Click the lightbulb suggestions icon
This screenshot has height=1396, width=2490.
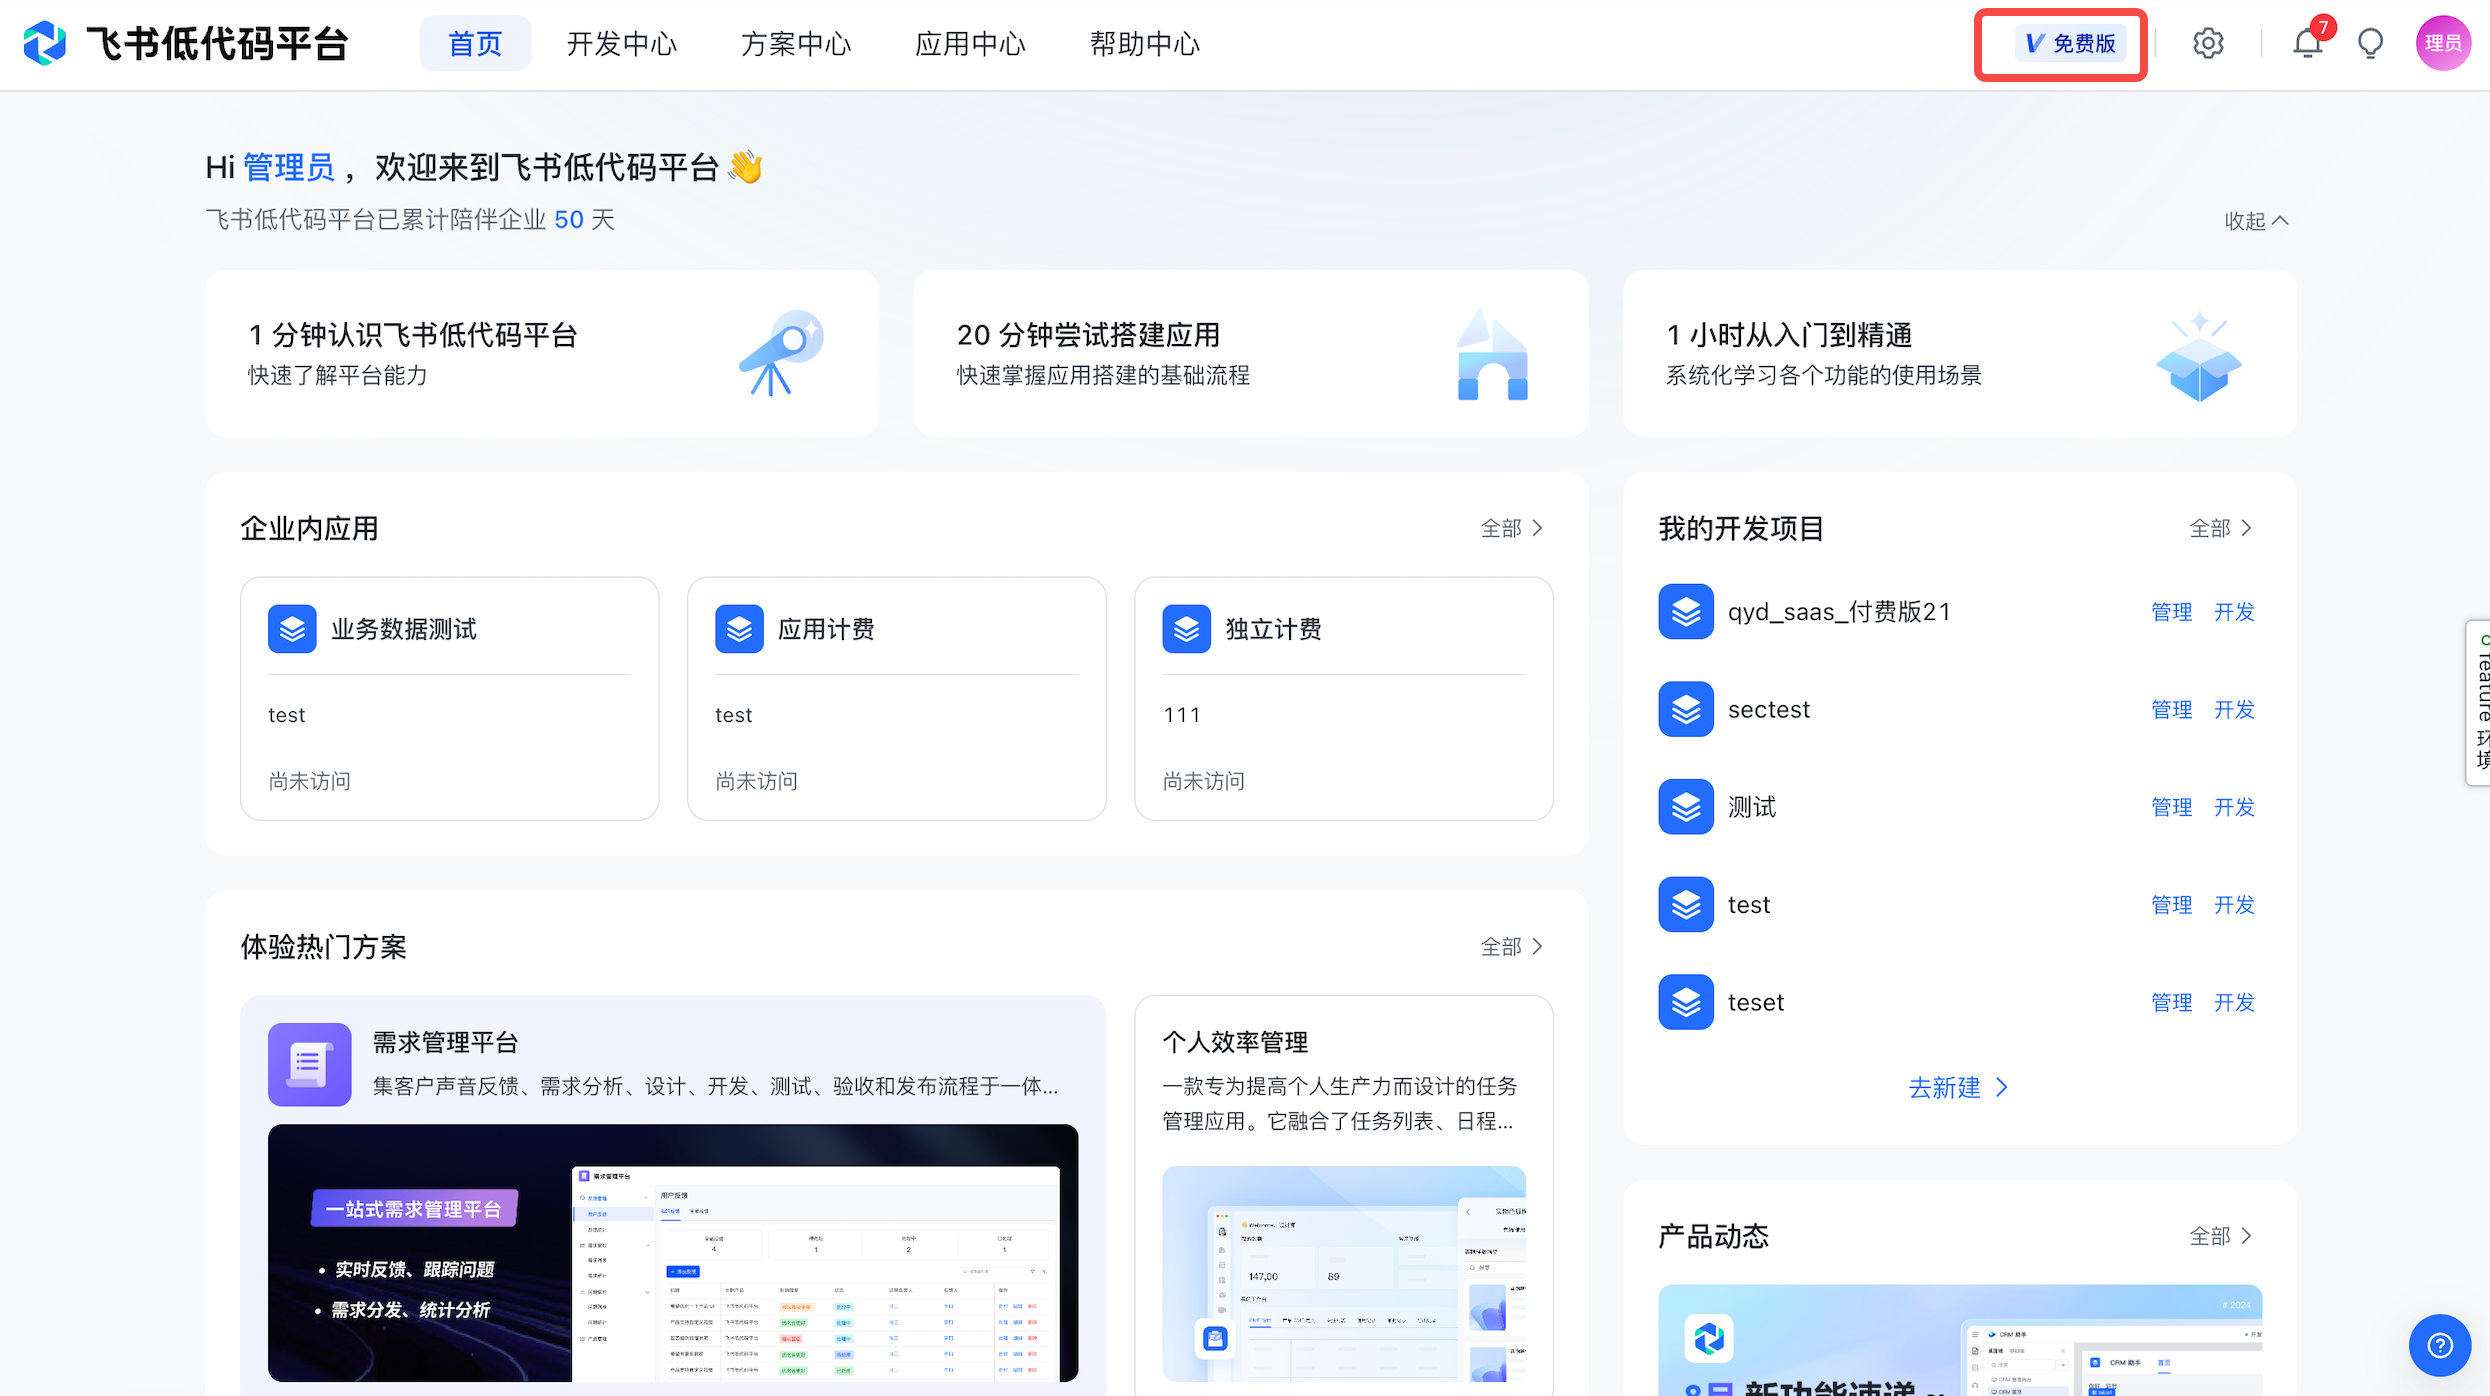pyautogui.click(x=2370, y=44)
